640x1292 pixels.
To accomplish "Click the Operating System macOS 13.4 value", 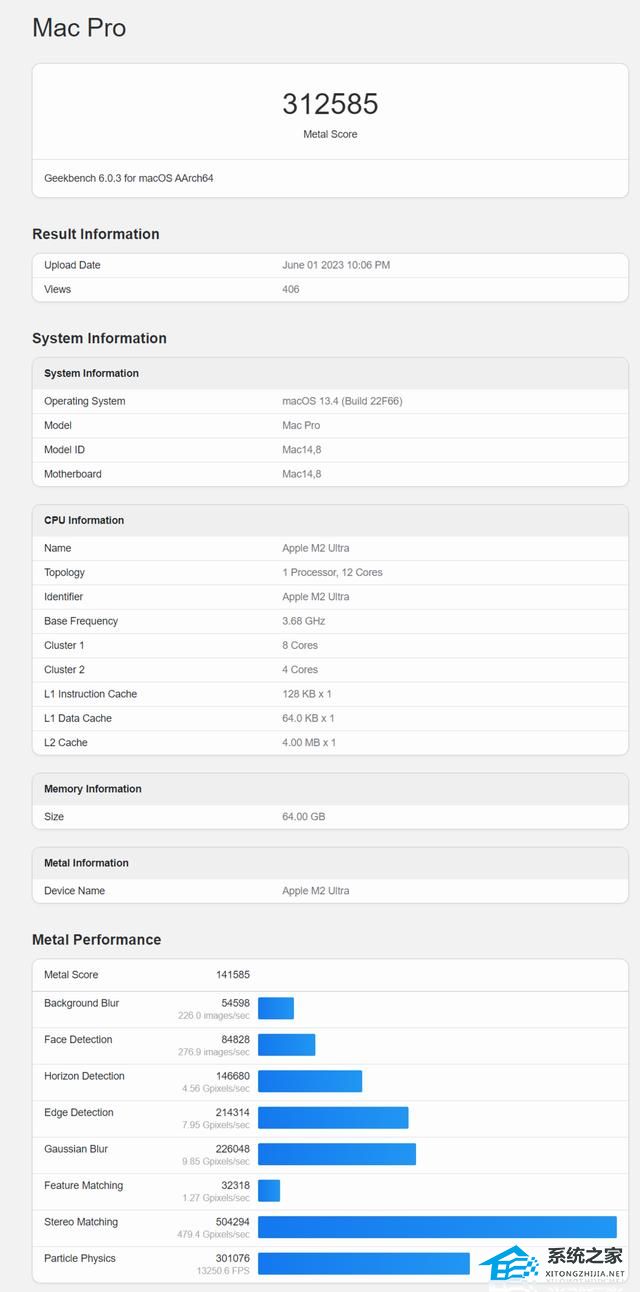I will pyautogui.click(x=342, y=401).
